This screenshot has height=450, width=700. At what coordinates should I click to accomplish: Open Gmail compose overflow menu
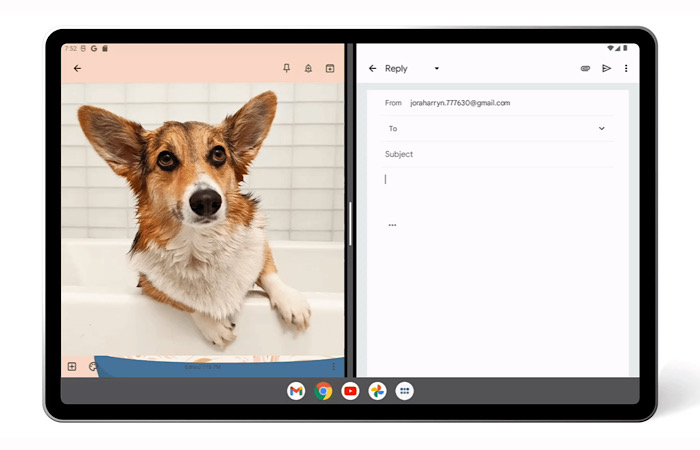[626, 68]
